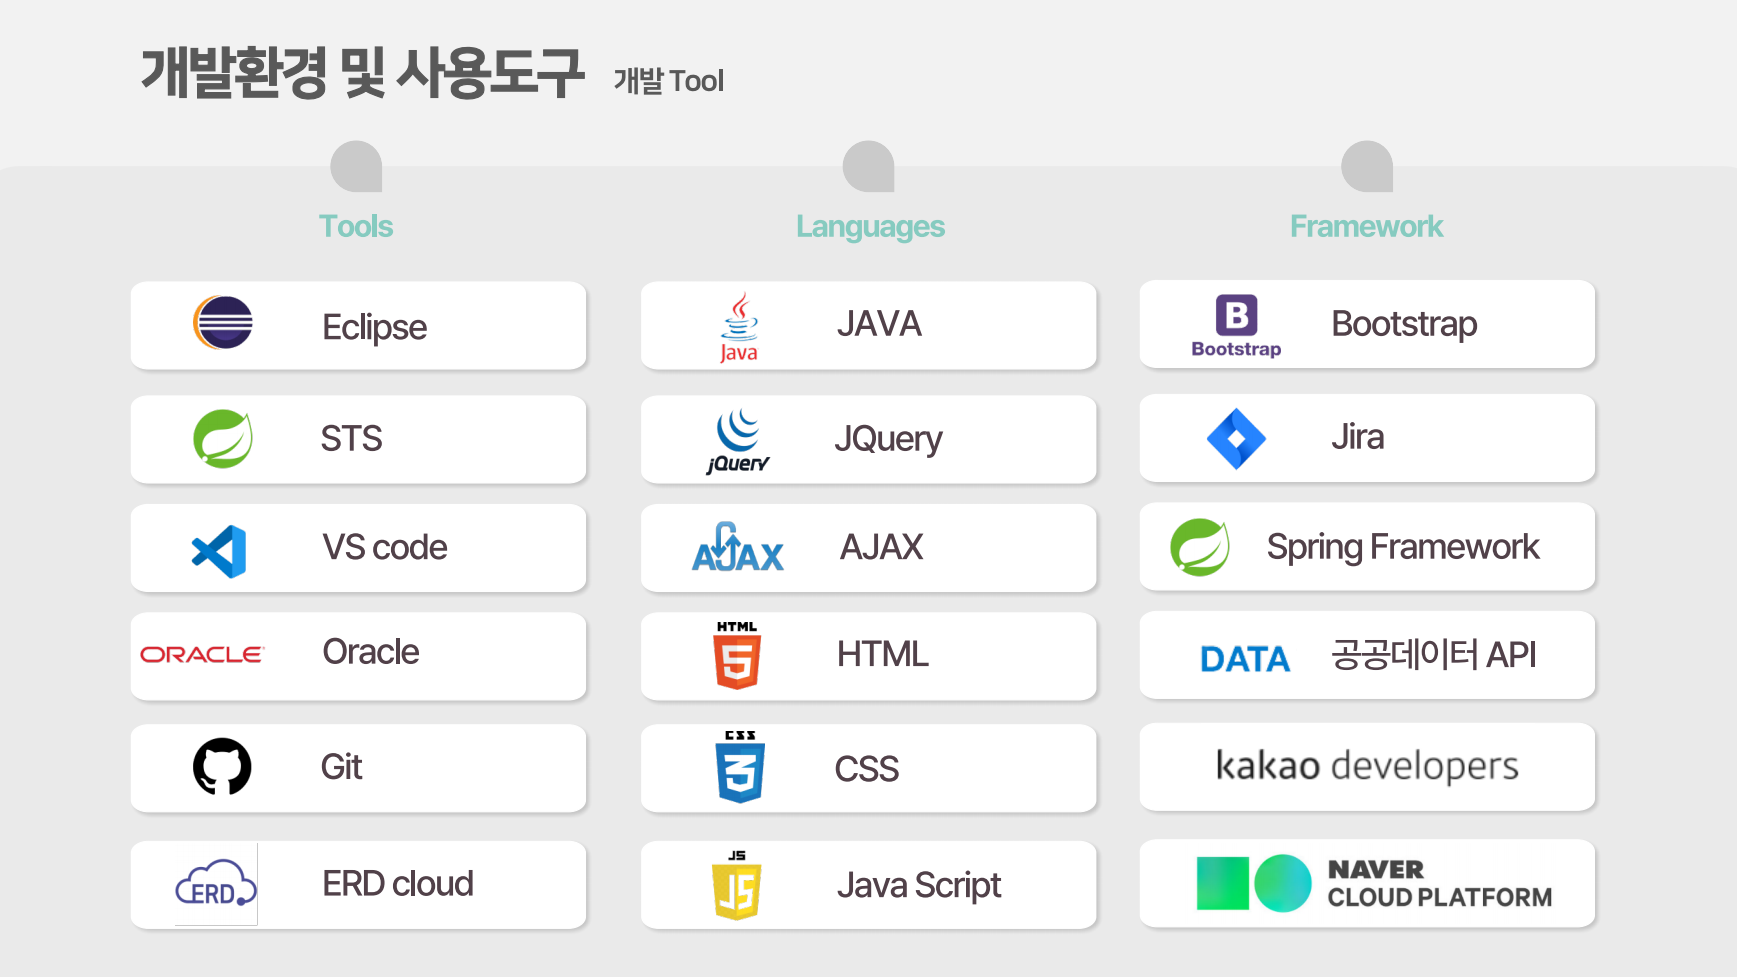The image size is (1737, 977).
Task: Select the Jira diamond icon
Action: coord(1237,437)
